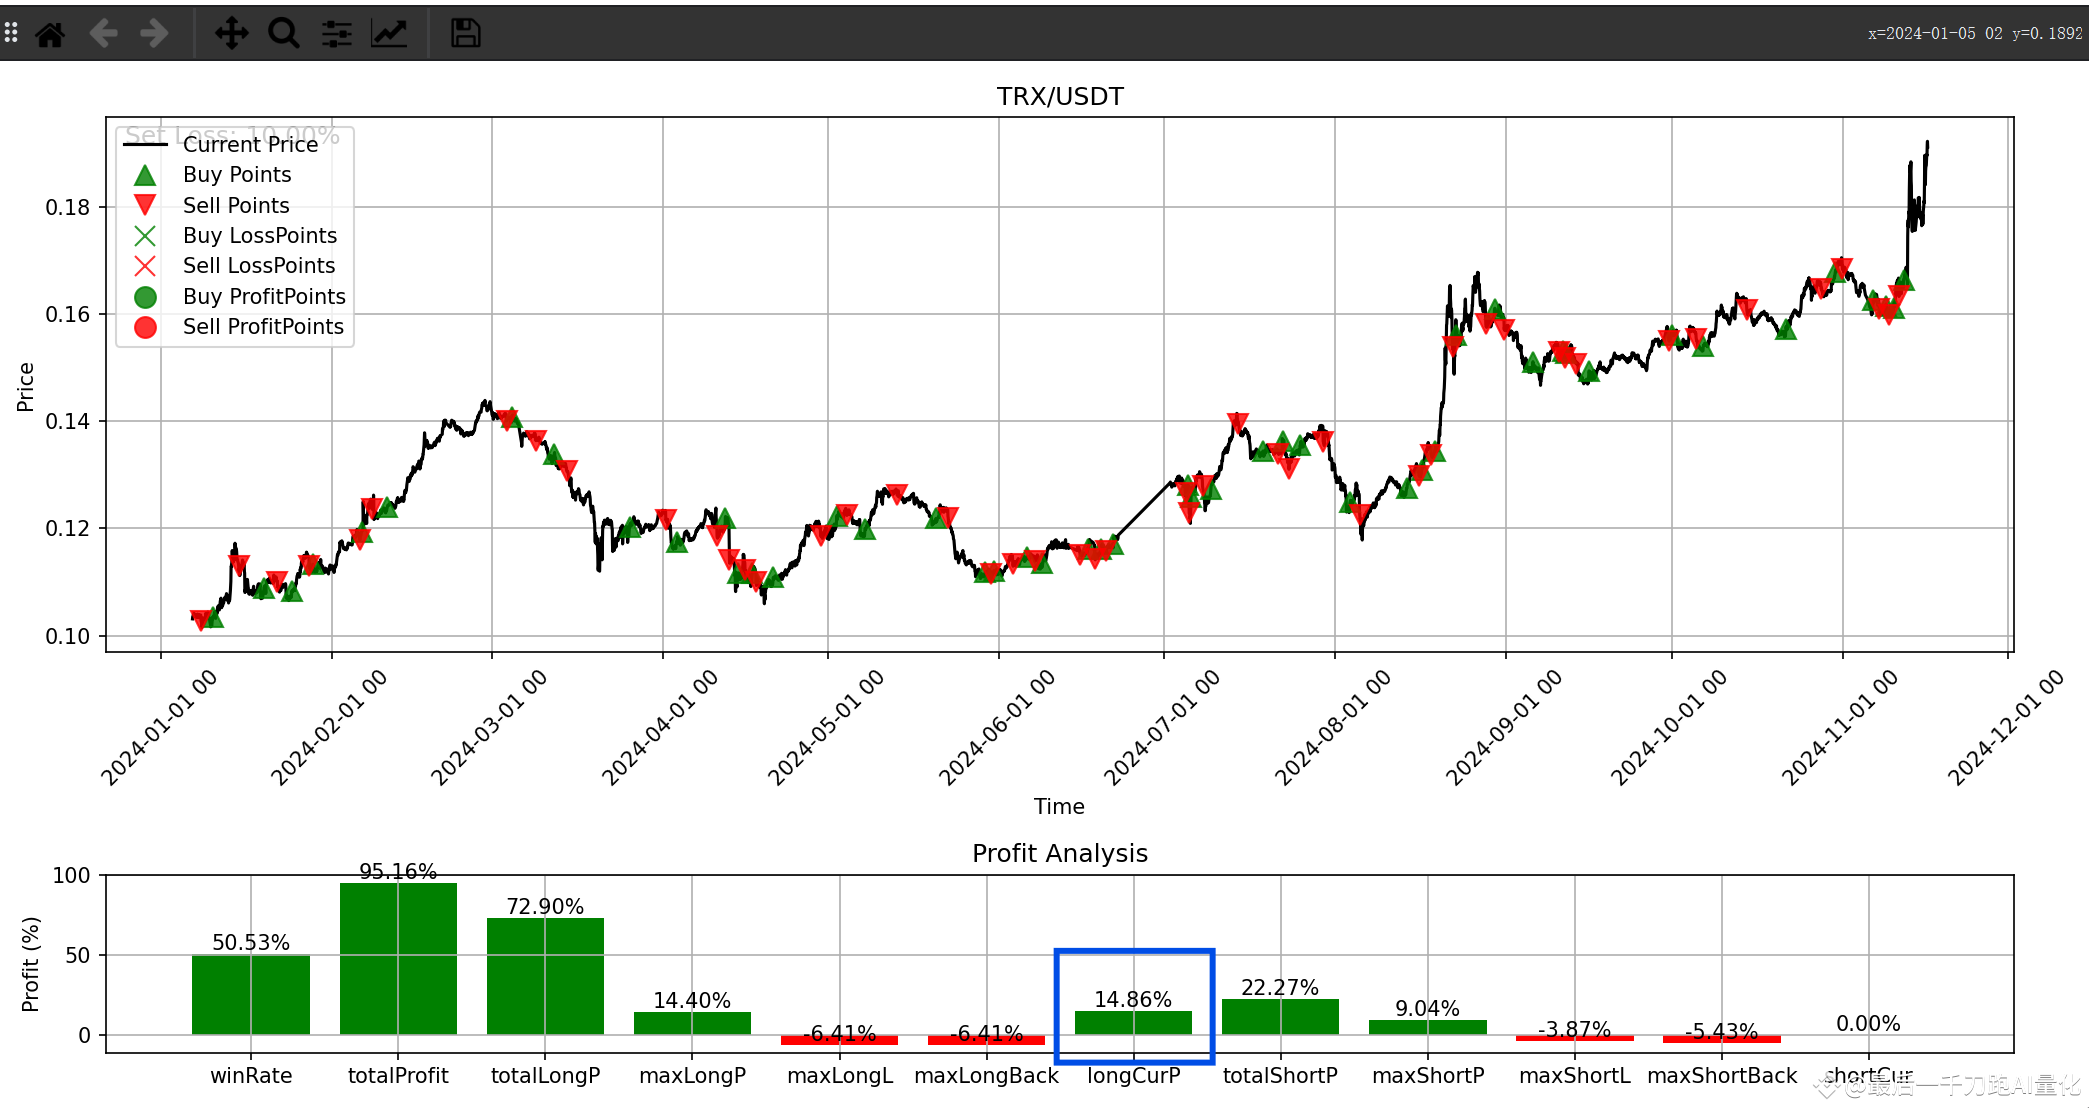The height and width of the screenshot is (1108, 2089).
Task: Click the totalProfit axis label
Action: coord(398,1076)
